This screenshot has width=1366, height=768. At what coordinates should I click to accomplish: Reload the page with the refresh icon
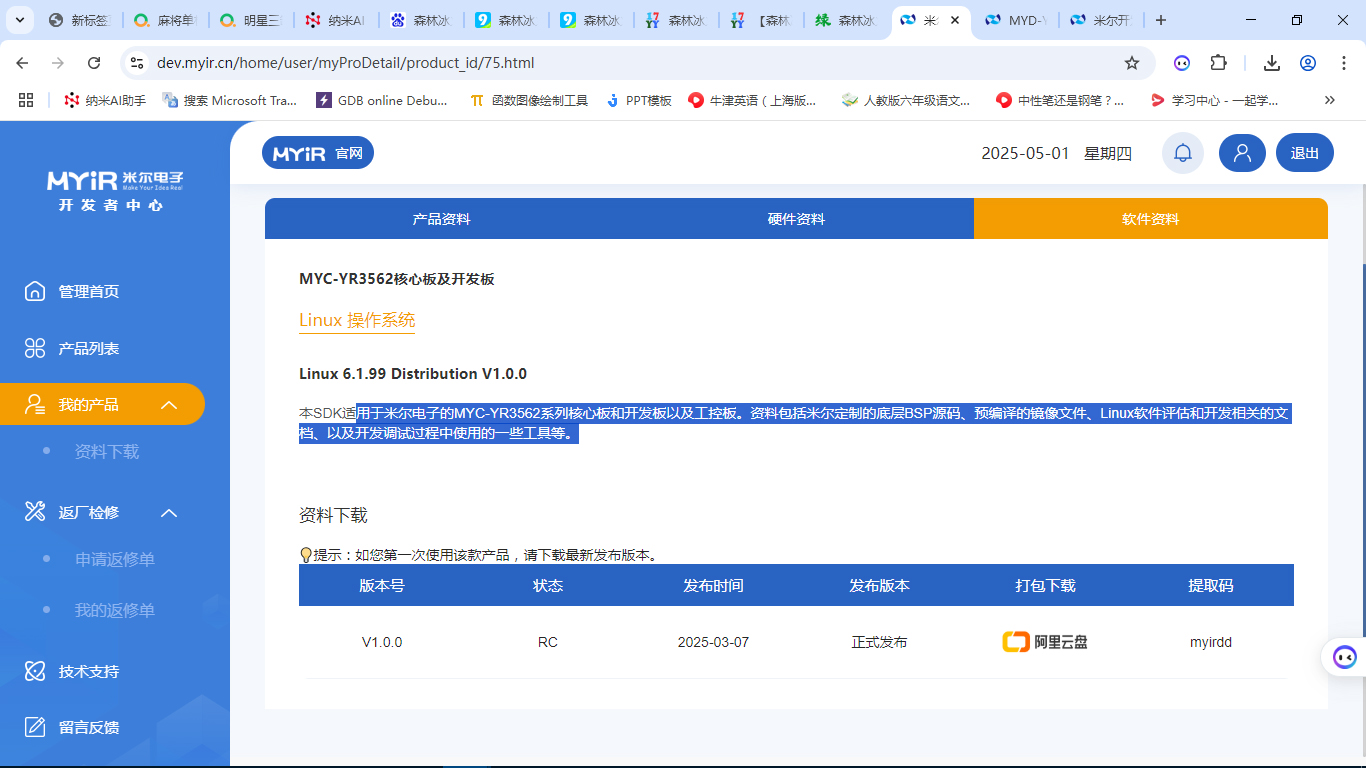(x=94, y=63)
